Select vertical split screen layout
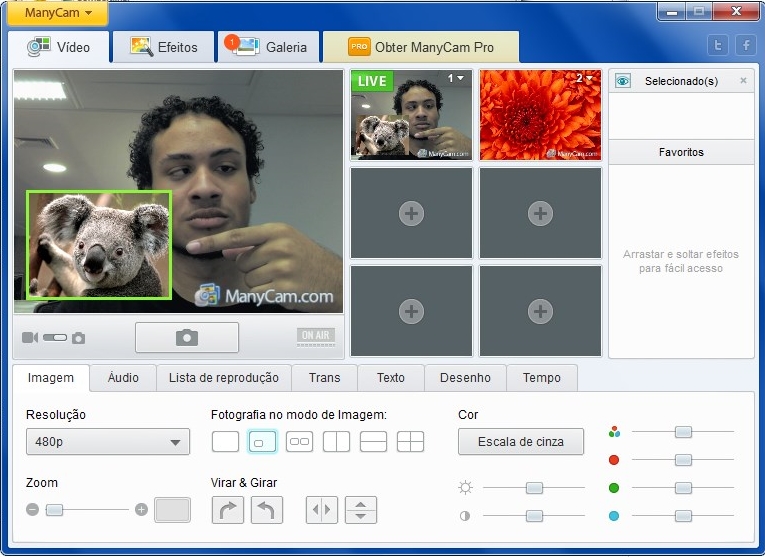This screenshot has width=765, height=557. [337, 442]
